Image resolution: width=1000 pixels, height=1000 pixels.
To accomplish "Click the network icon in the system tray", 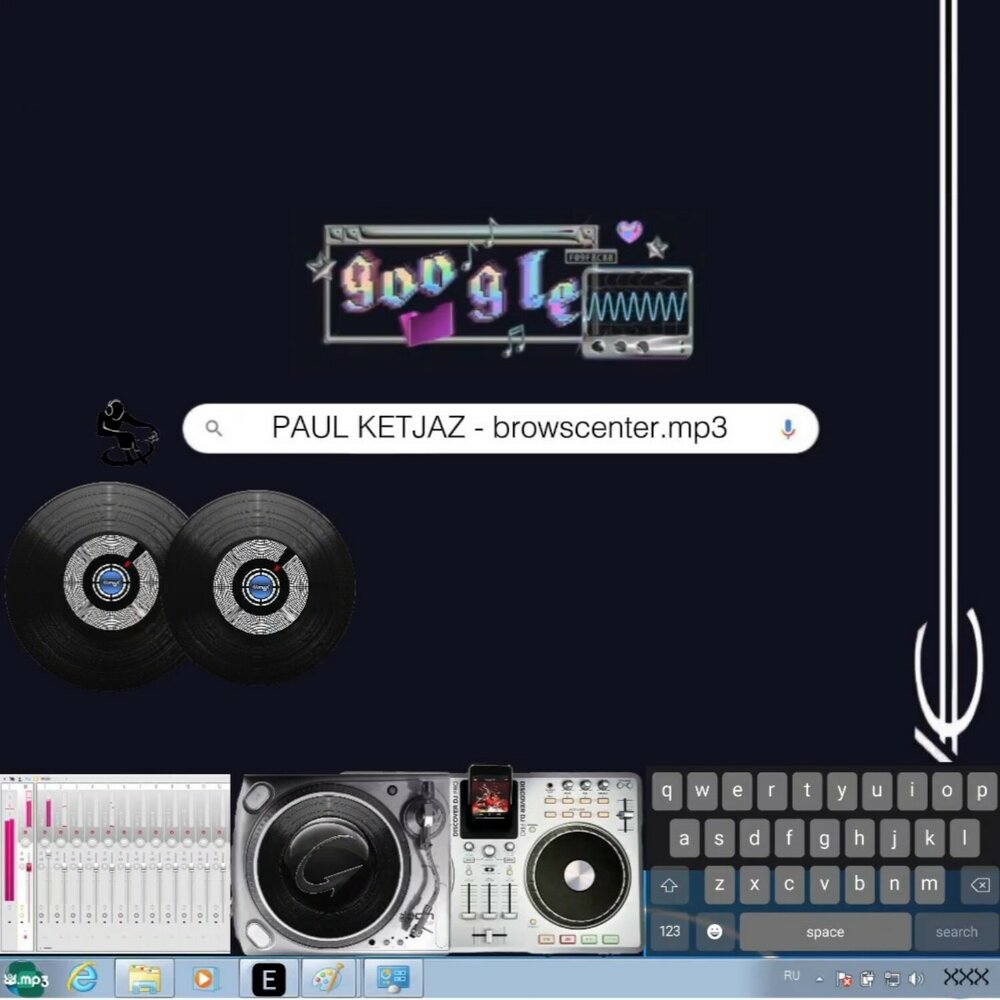I will tap(892, 980).
